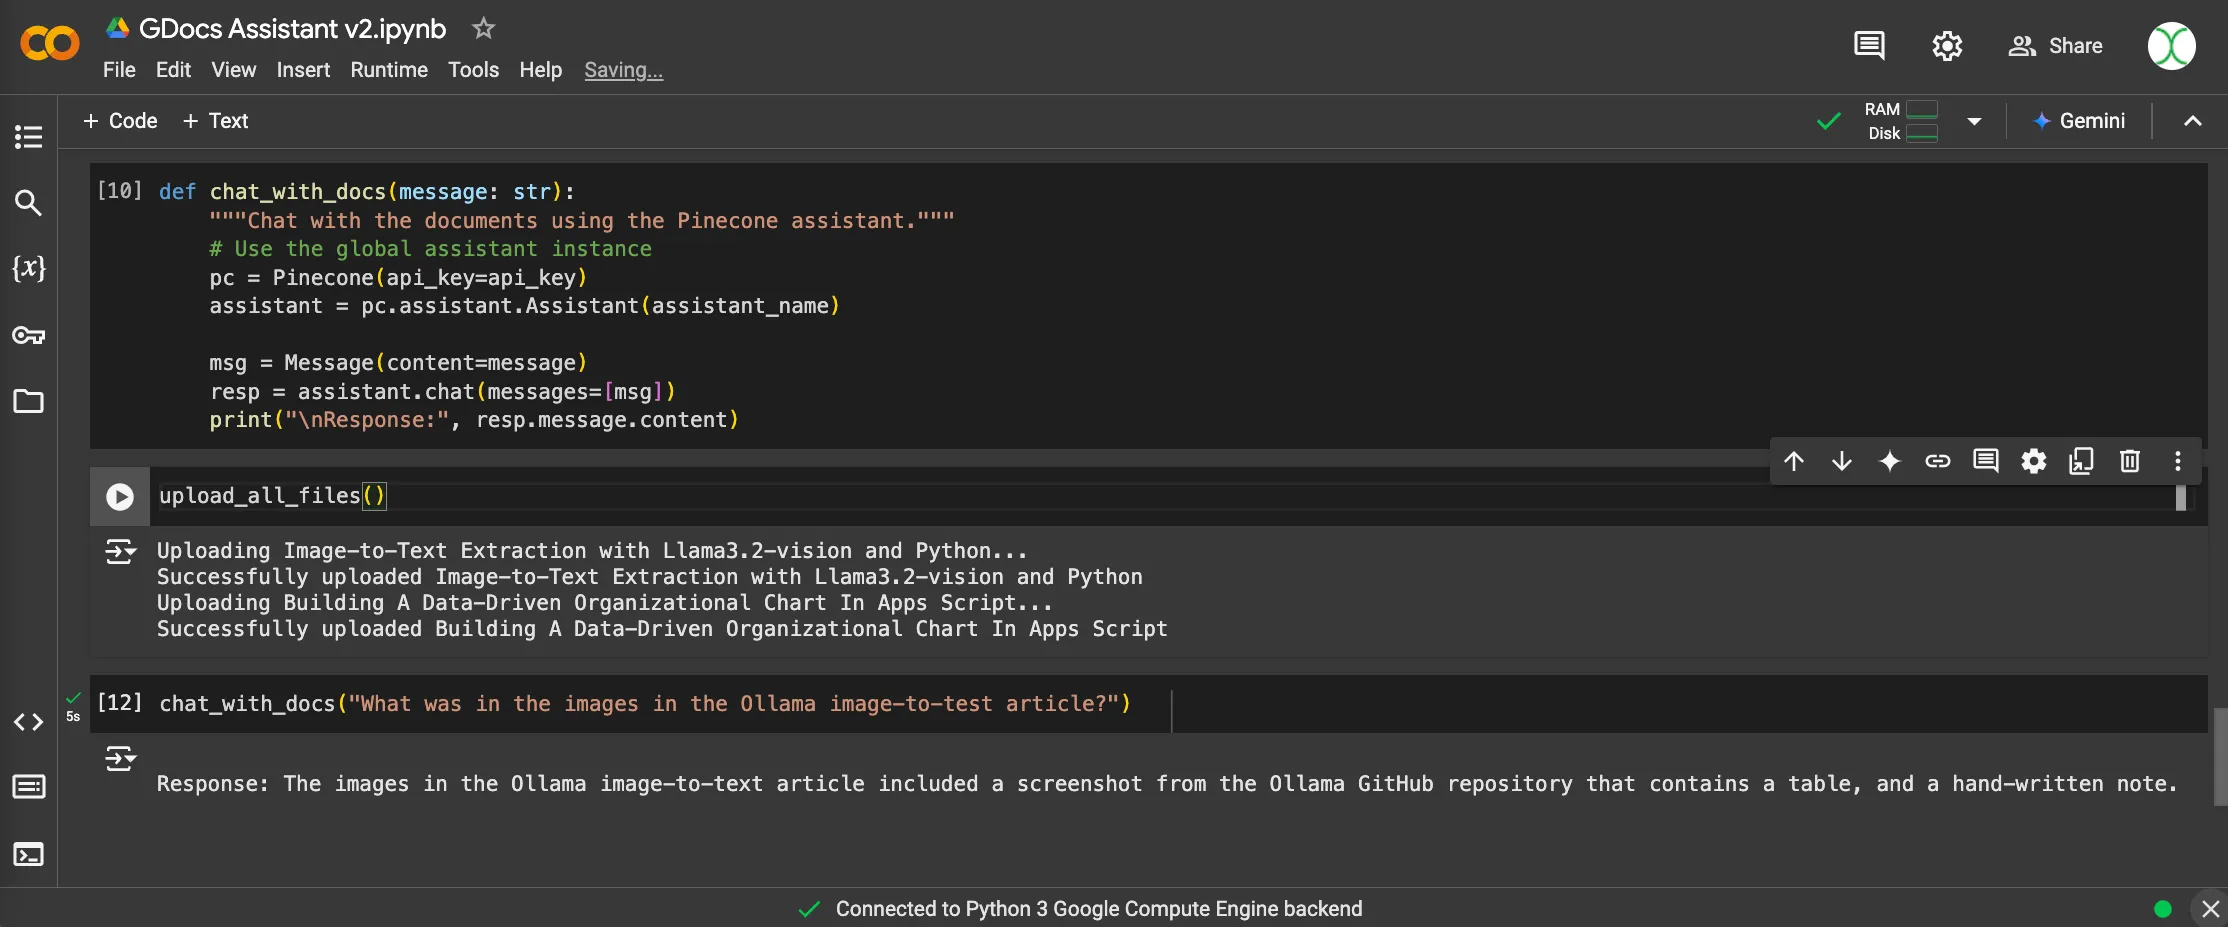
Task: Expand the RAM and Disk resources dropdown
Action: [1974, 121]
